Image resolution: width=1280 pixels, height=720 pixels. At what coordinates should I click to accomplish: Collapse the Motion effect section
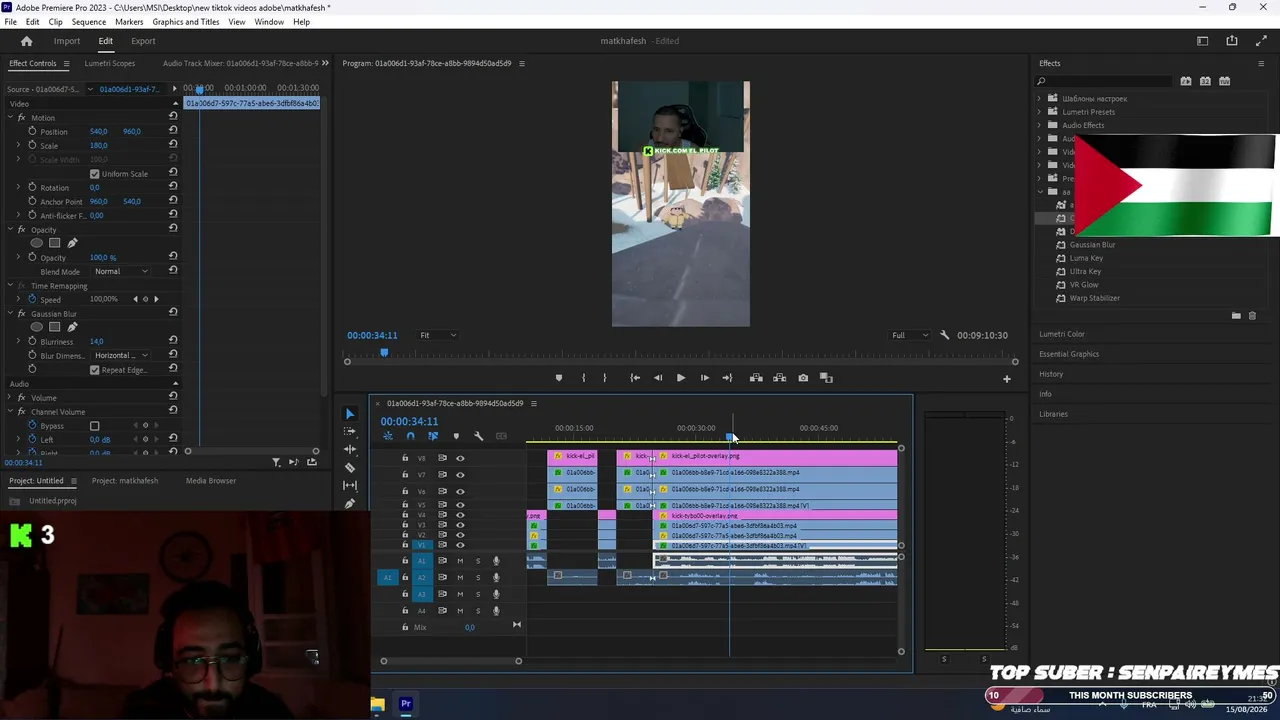[x=10, y=118]
